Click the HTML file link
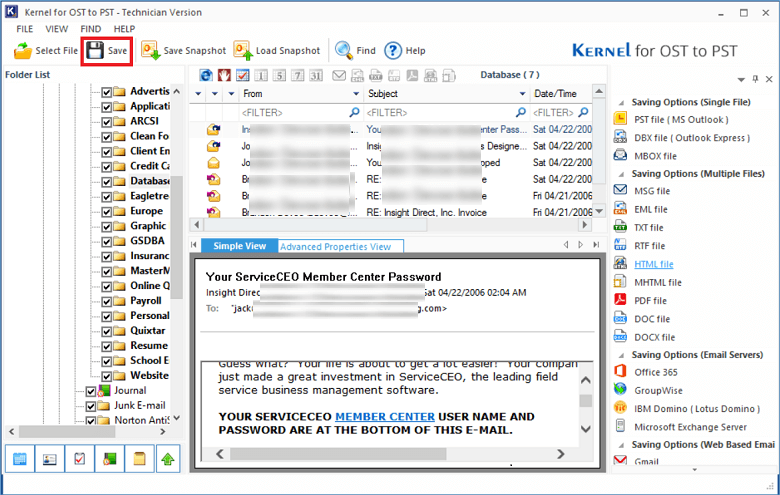The height and width of the screenshot is (495, 780). tap(654, 264)
